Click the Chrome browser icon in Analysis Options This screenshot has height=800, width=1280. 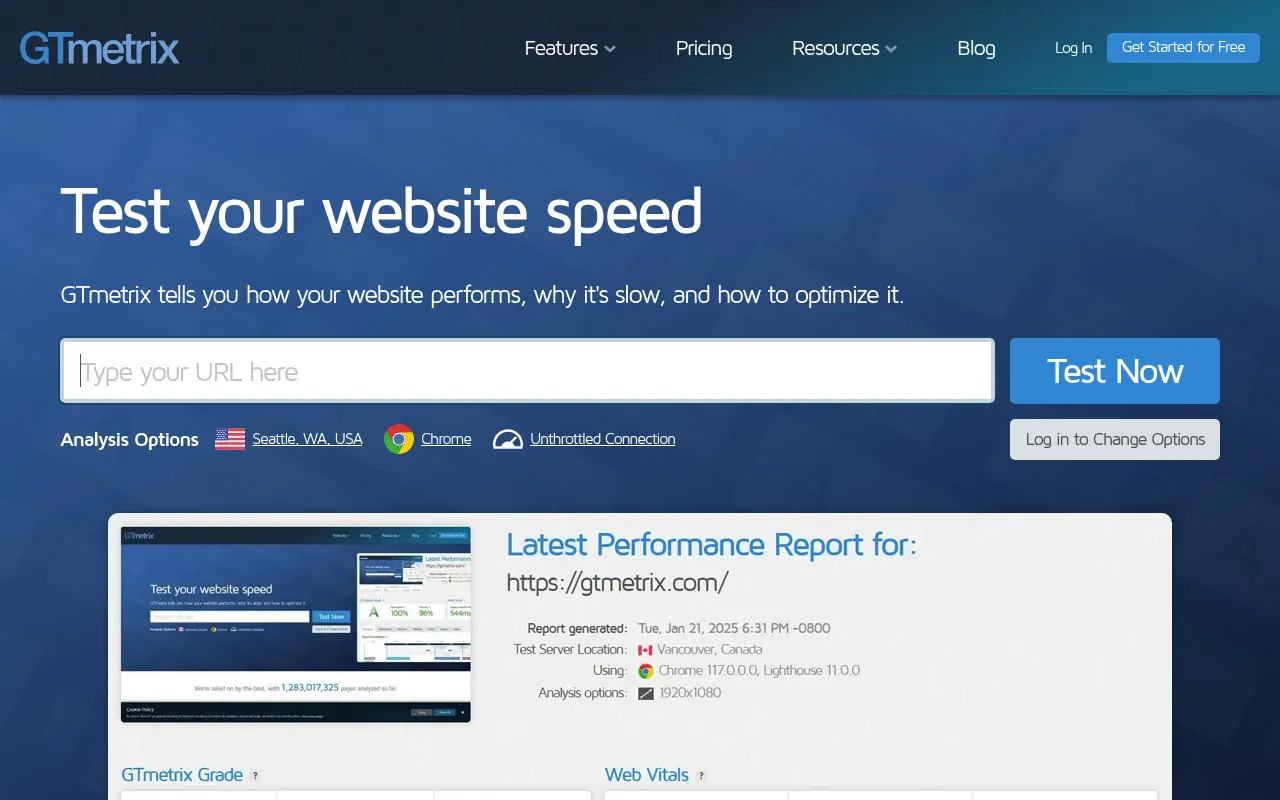399,439
